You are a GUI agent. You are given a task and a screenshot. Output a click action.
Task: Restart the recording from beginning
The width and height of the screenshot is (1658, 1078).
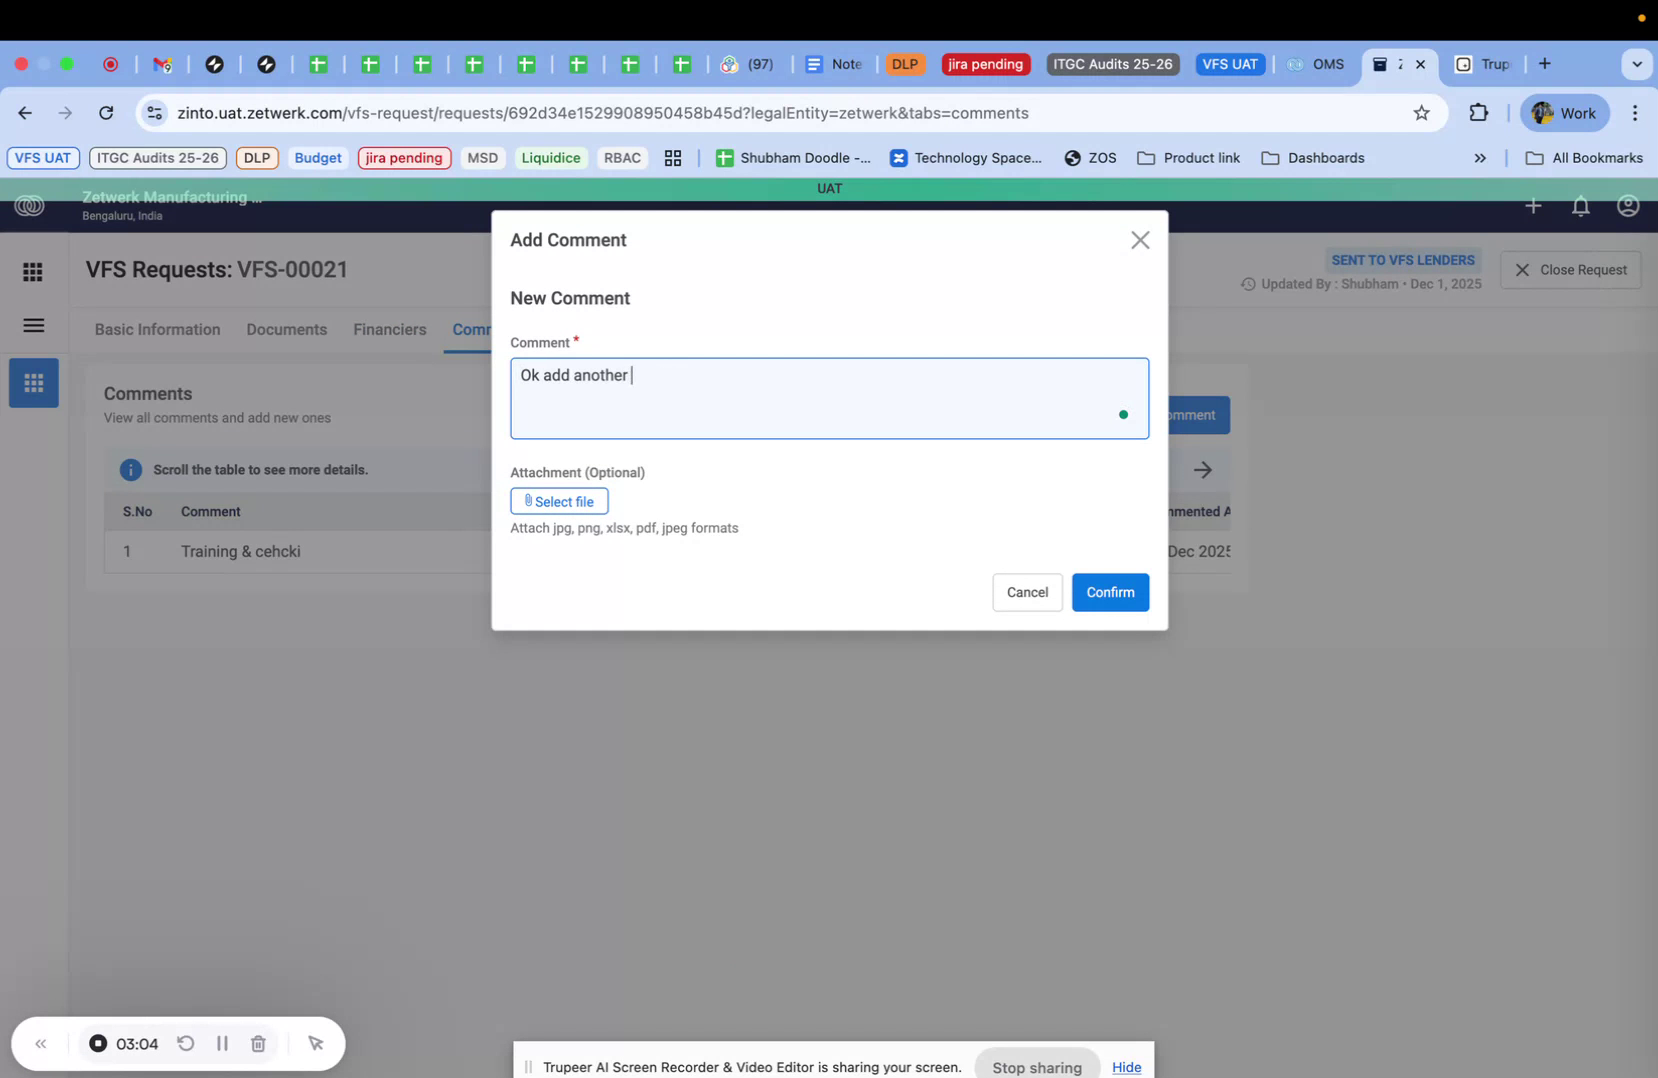point(186,1043)
